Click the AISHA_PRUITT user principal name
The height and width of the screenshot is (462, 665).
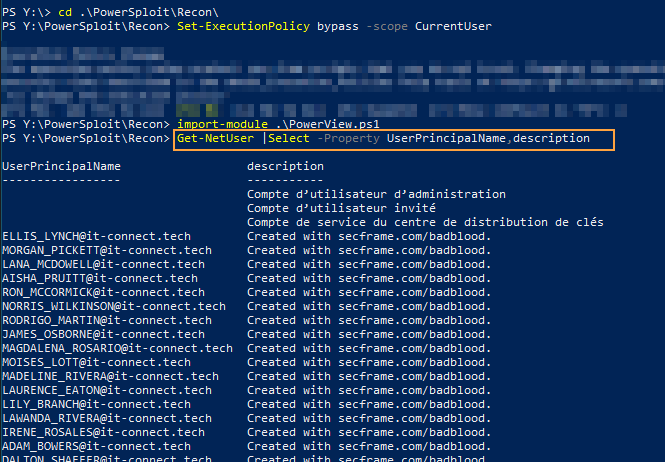(100, 278)
